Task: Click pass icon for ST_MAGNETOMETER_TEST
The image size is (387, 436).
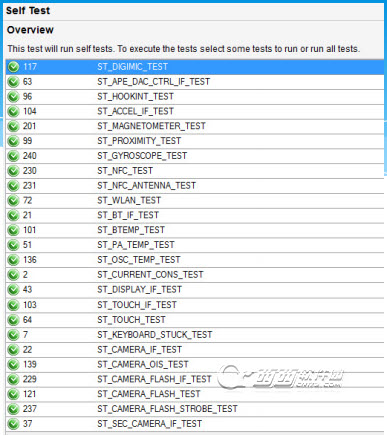Action: 13,126
